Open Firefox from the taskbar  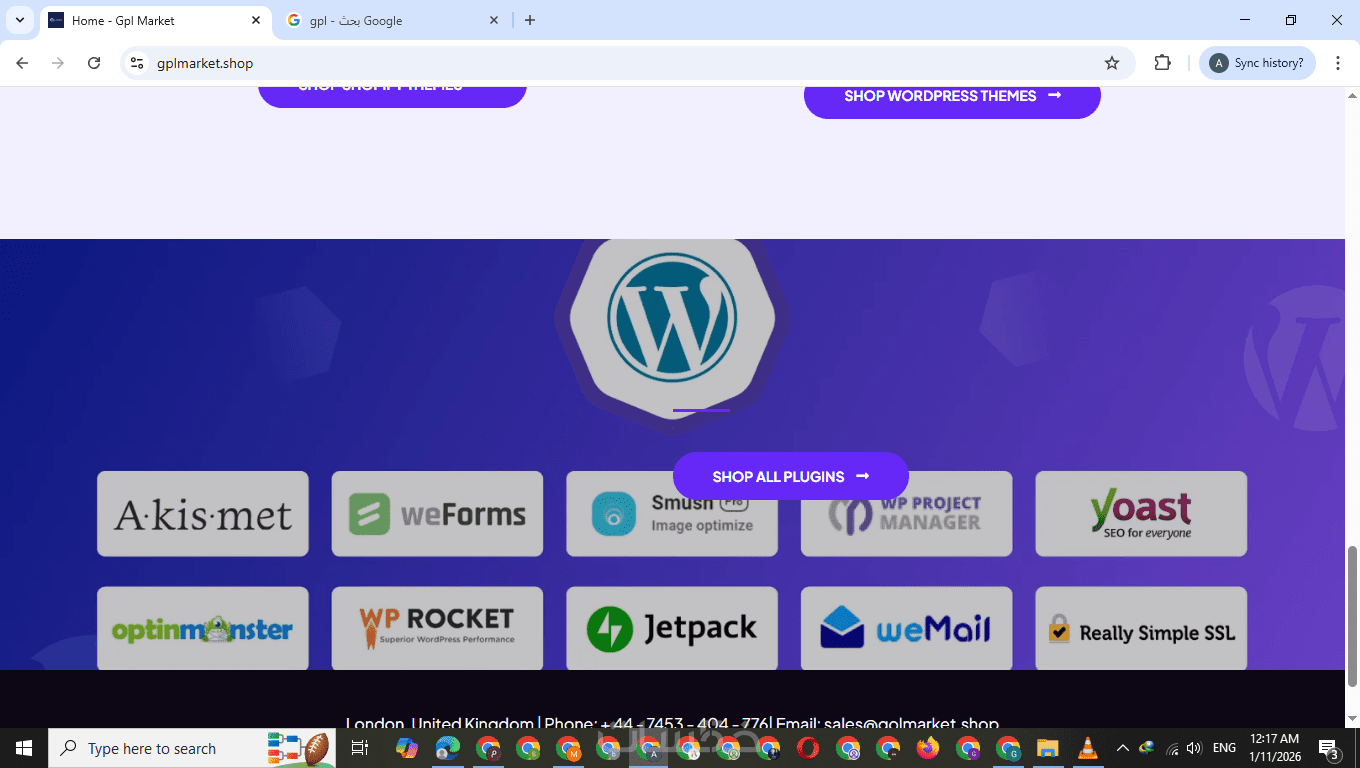coord(928,748)
